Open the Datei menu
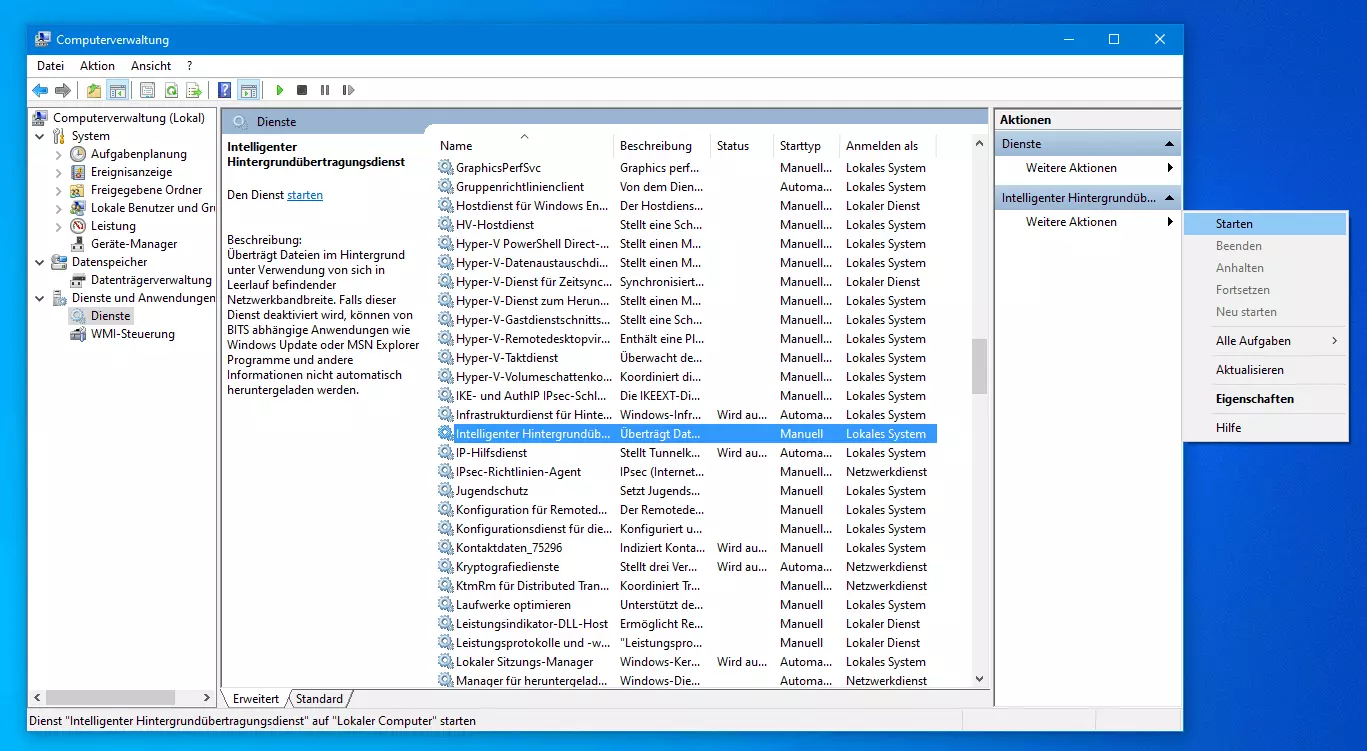 (50, 66)
